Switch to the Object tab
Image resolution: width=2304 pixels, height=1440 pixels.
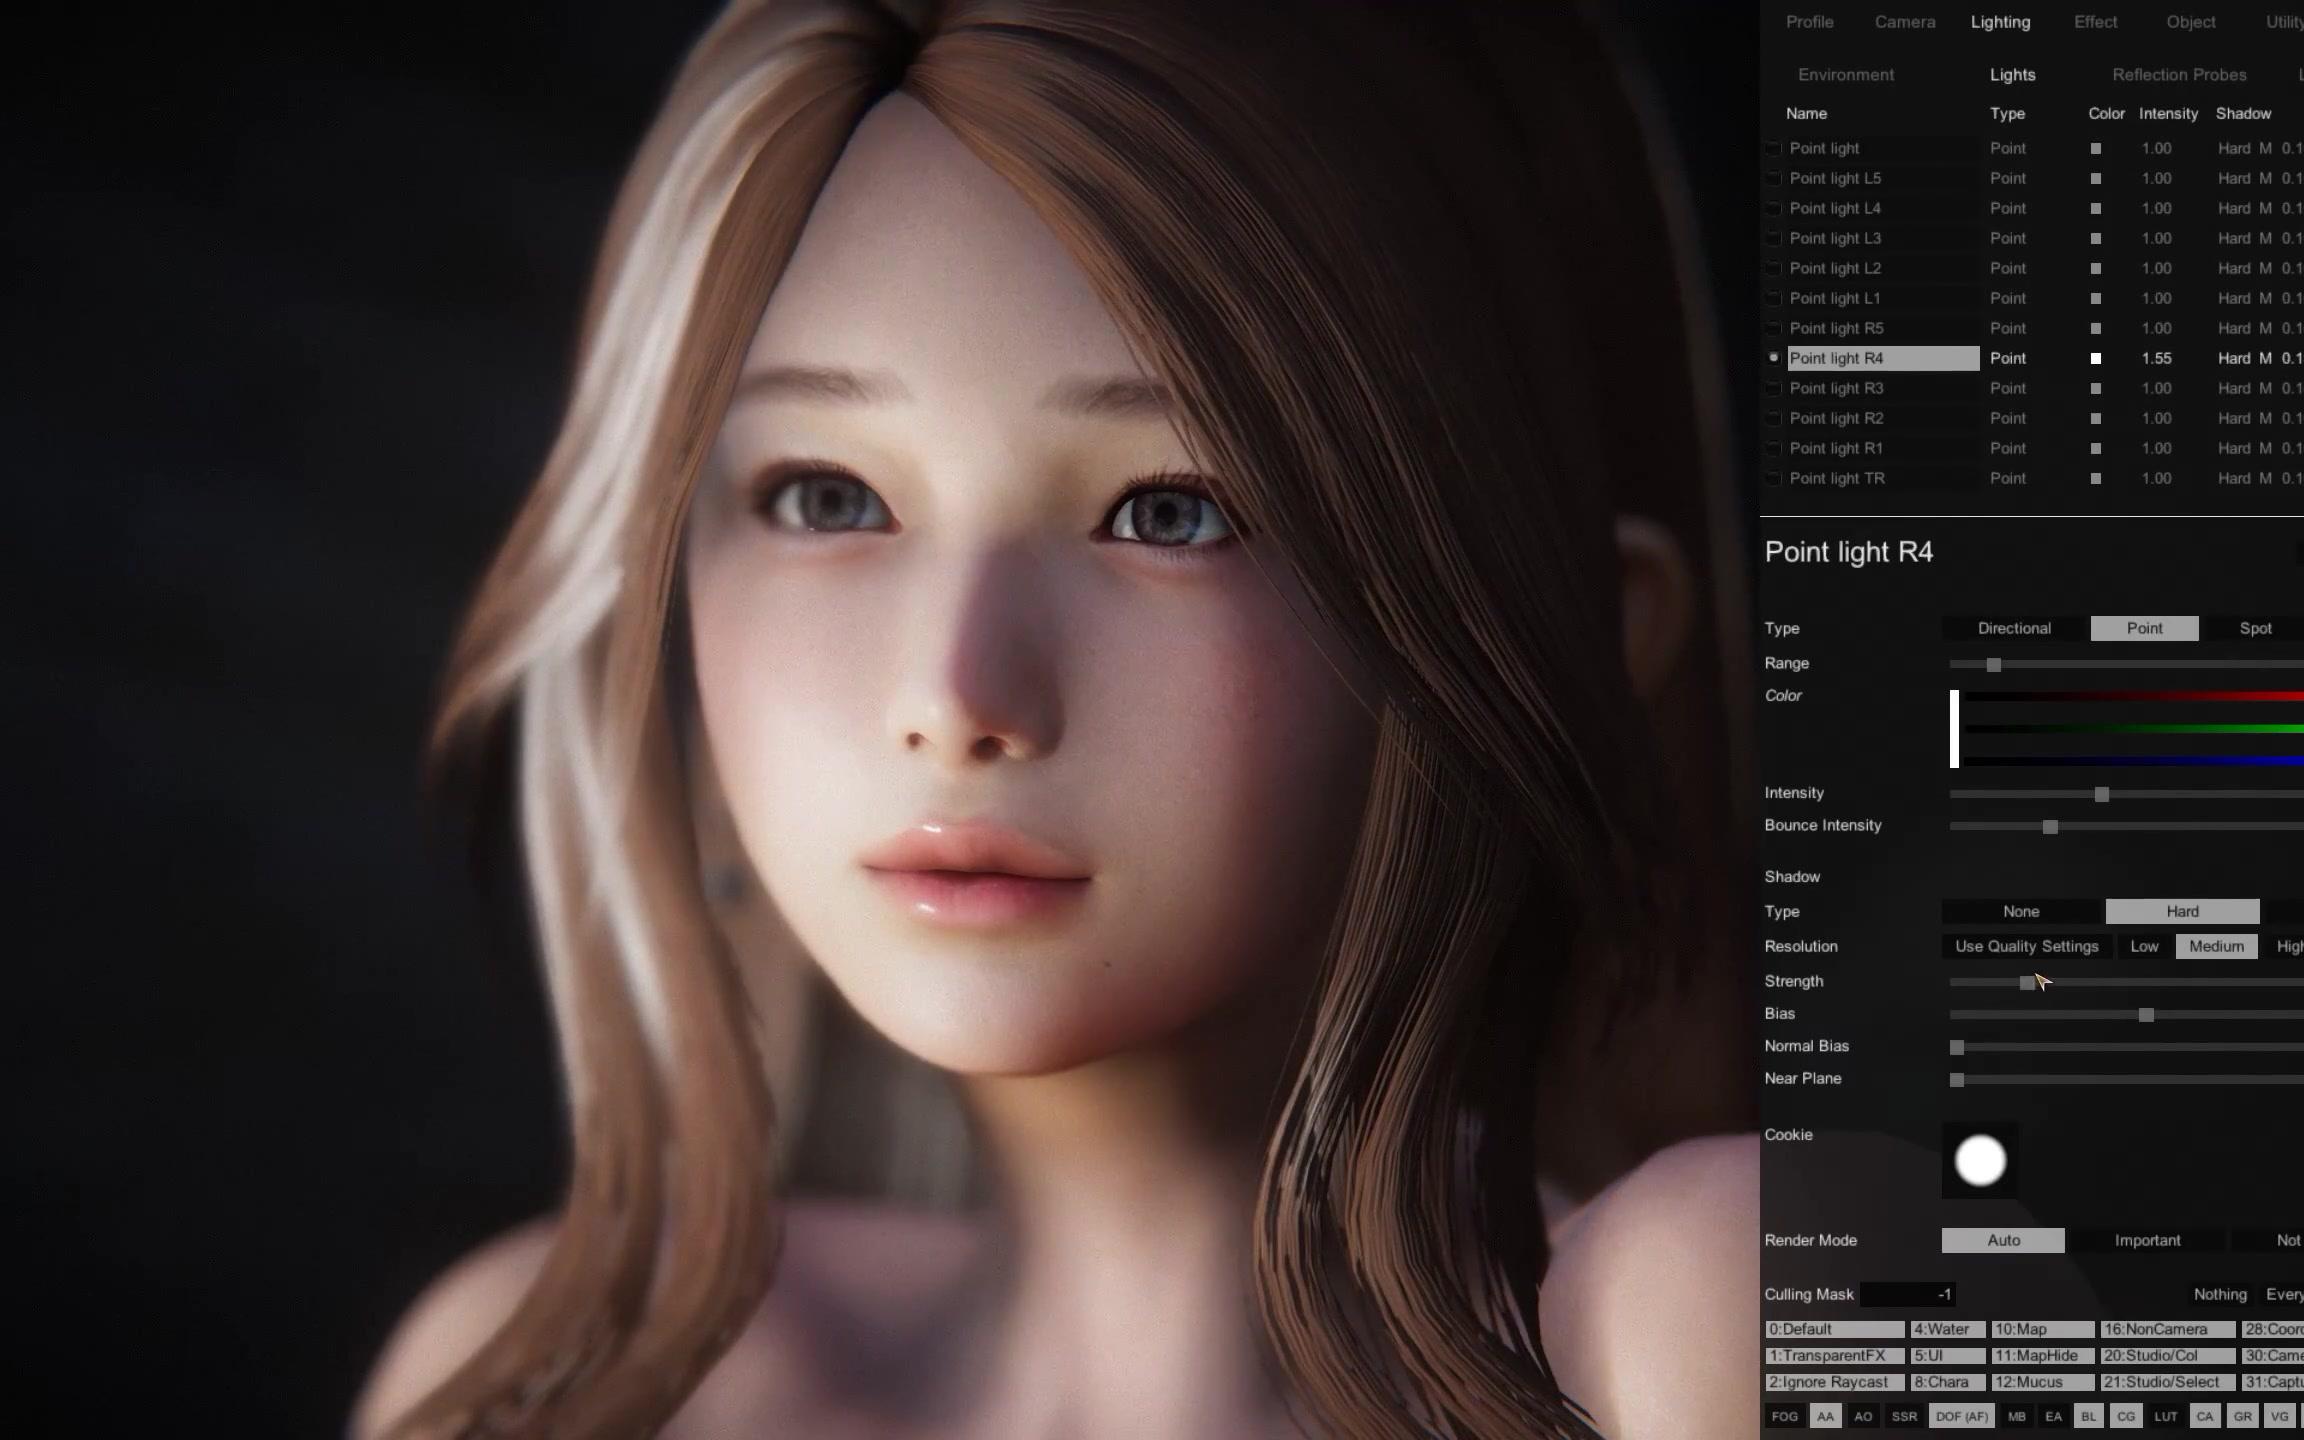[x=2190, y=22]
